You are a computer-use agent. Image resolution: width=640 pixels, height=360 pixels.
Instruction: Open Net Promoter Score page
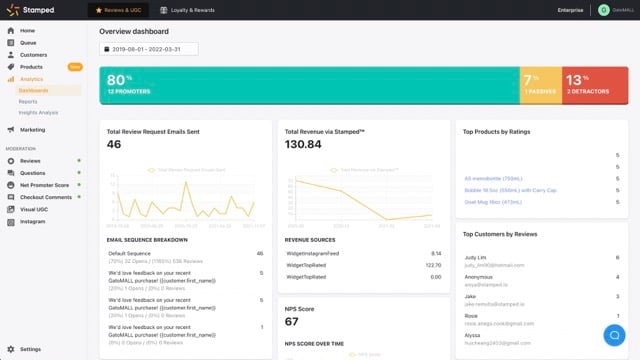click(44, 185)
